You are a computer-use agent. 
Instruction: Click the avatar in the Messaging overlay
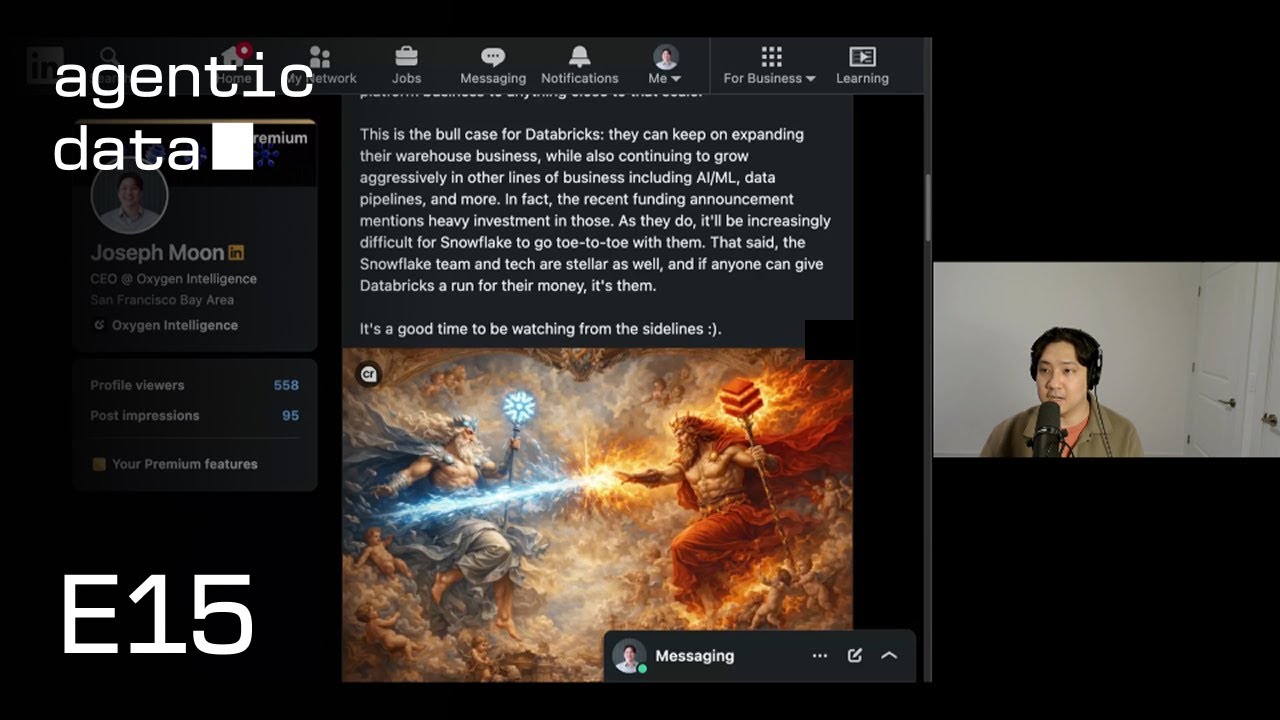pyautogui.click(x=629, y=656)
